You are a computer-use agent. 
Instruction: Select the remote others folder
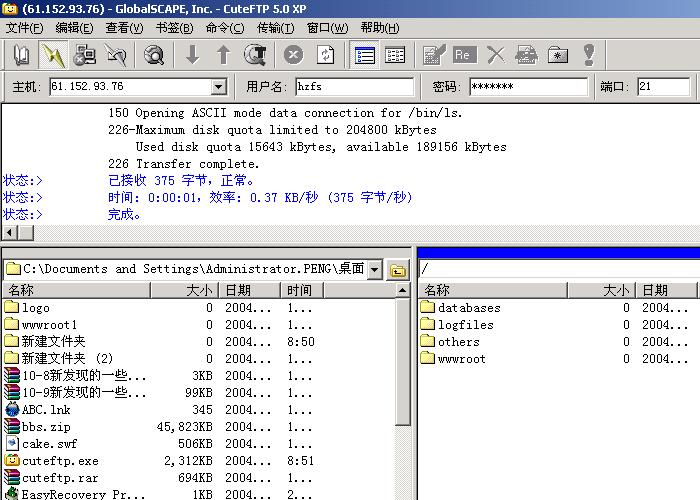point(450,342)
